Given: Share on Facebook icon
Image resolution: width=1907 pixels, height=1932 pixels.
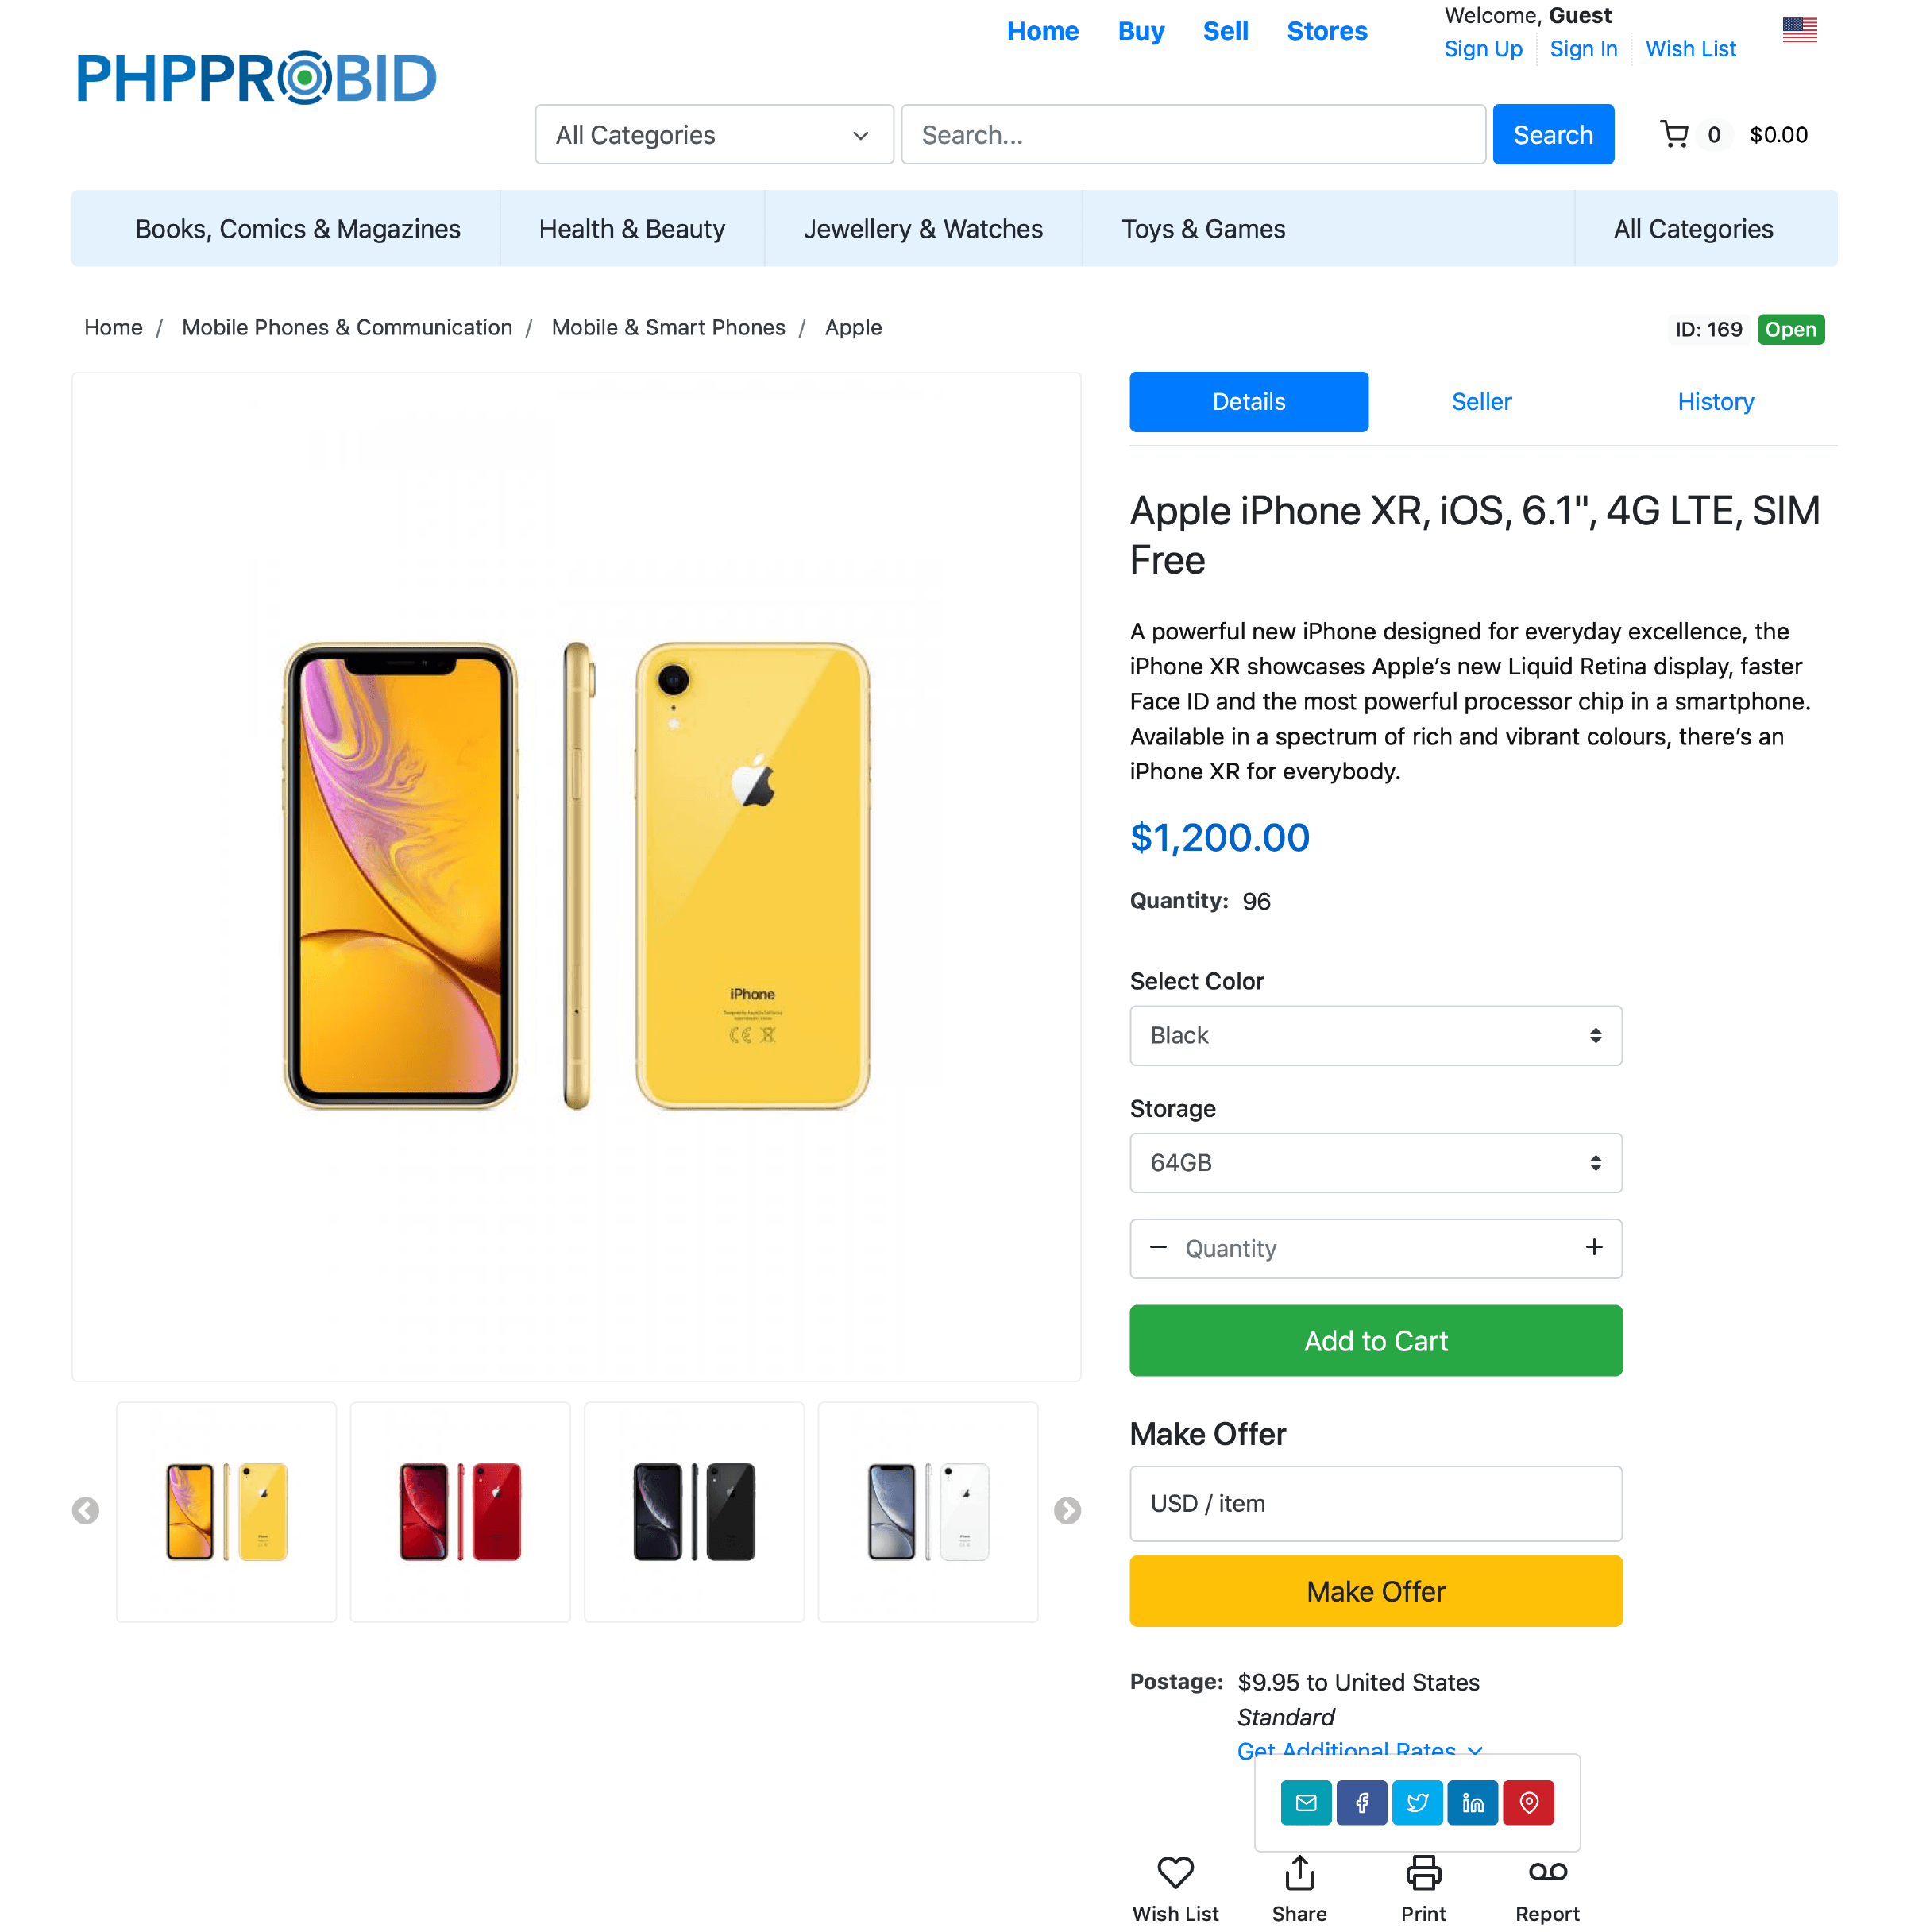Looking at the screenshot, I should (x=1361, y=1802).
